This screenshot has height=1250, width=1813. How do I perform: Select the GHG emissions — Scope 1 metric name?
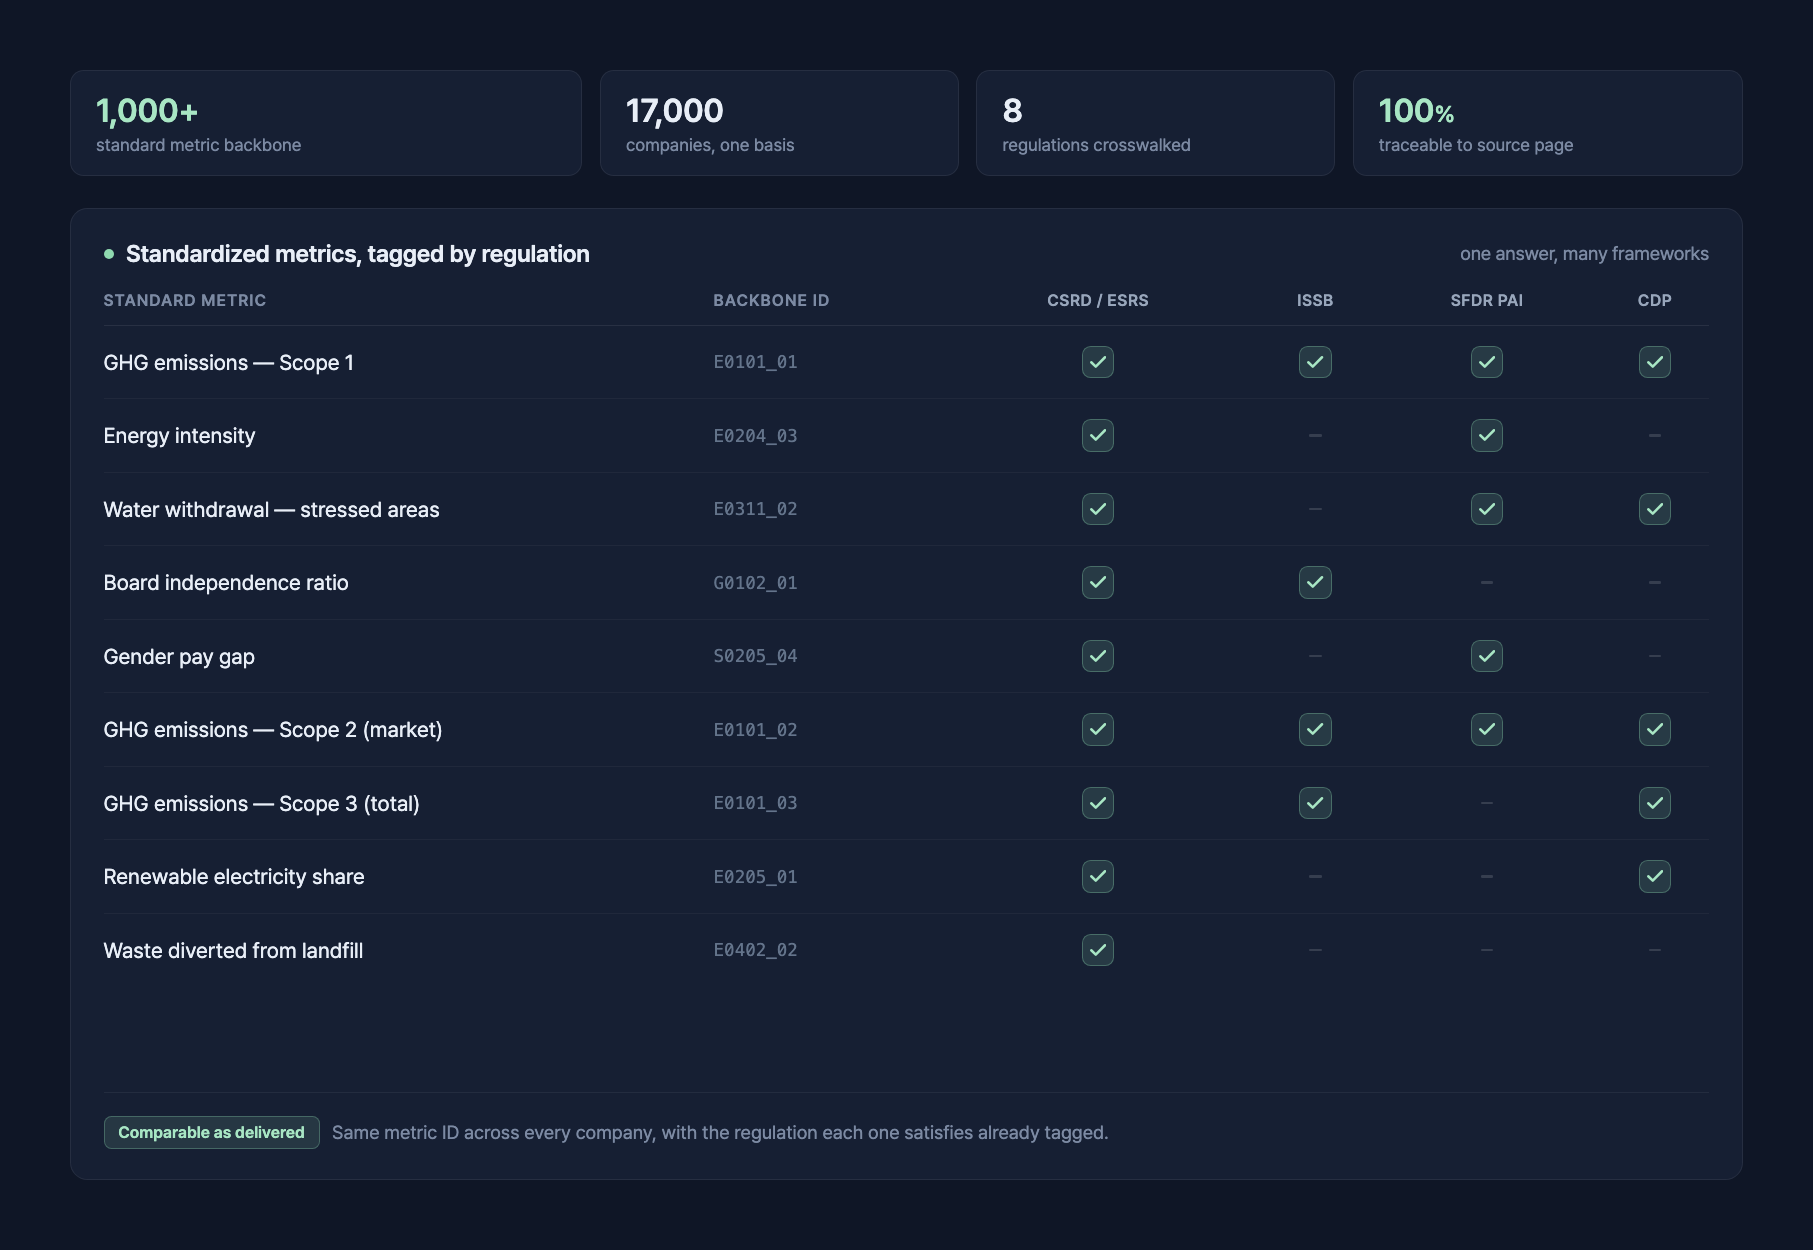(x=229, y=363)
